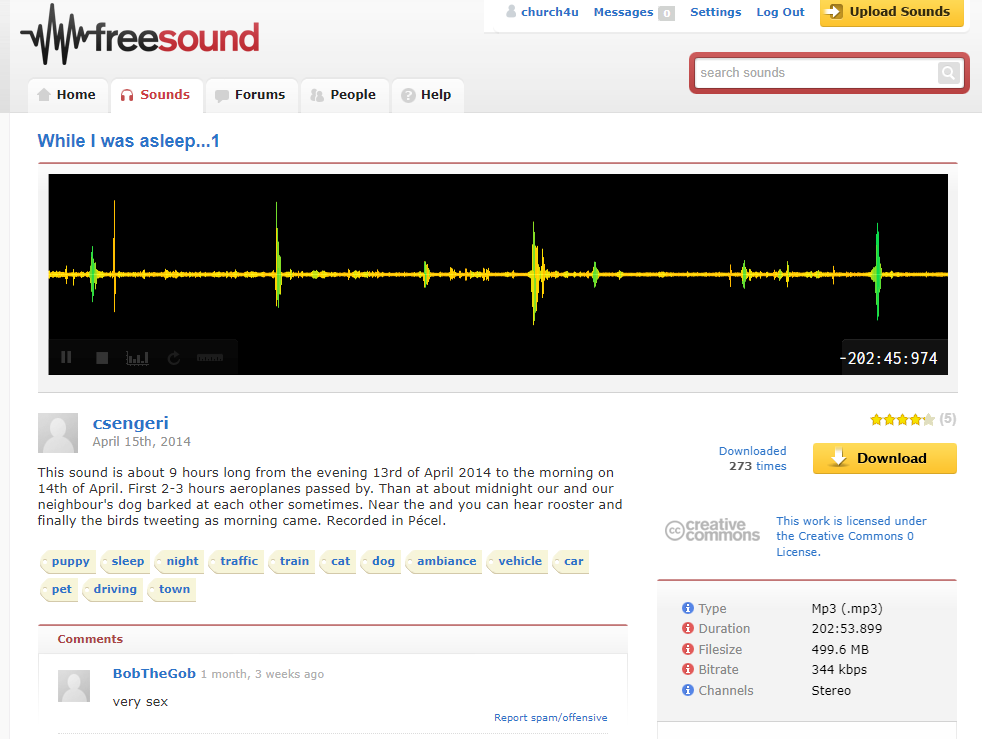Click the April 15th, 2014 date
The width and height of the screenshot is (982, 739).
tap(142, 442)
